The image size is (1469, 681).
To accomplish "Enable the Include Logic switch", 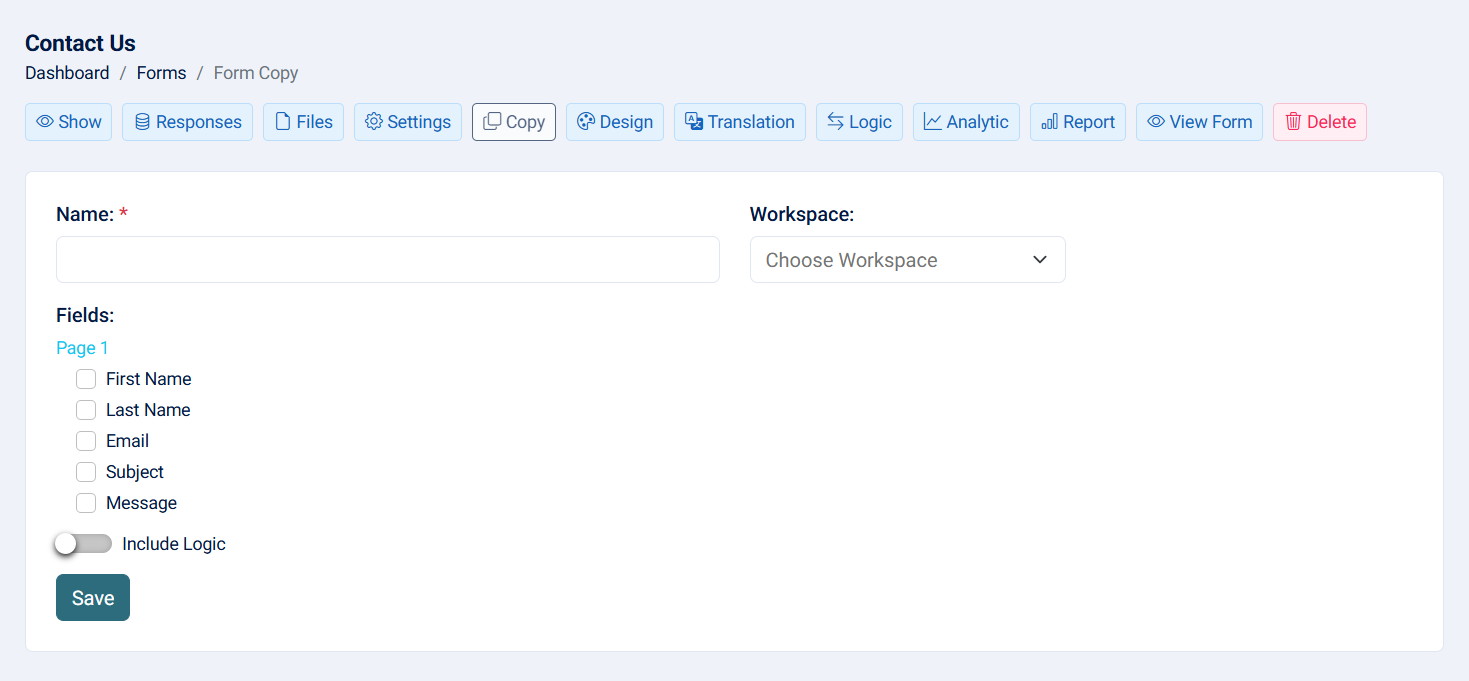I will tap(84, 544).
